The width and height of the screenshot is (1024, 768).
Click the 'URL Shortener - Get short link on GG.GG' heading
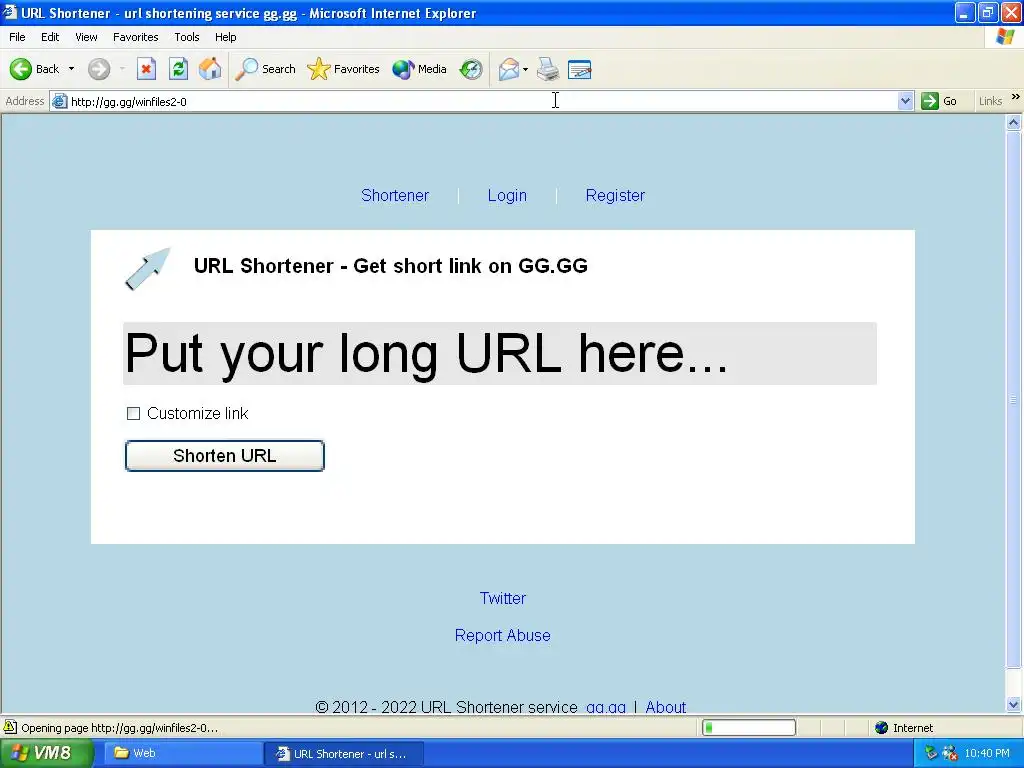(x=391, y=266)
